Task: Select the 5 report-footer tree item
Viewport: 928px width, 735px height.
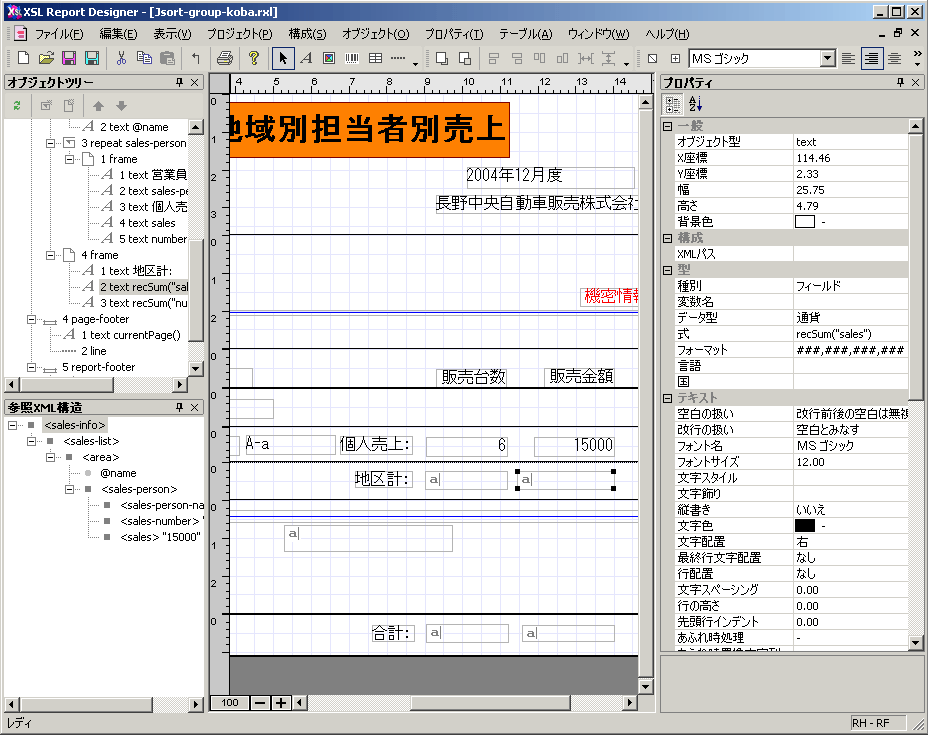Action: (x=98, y=367)
